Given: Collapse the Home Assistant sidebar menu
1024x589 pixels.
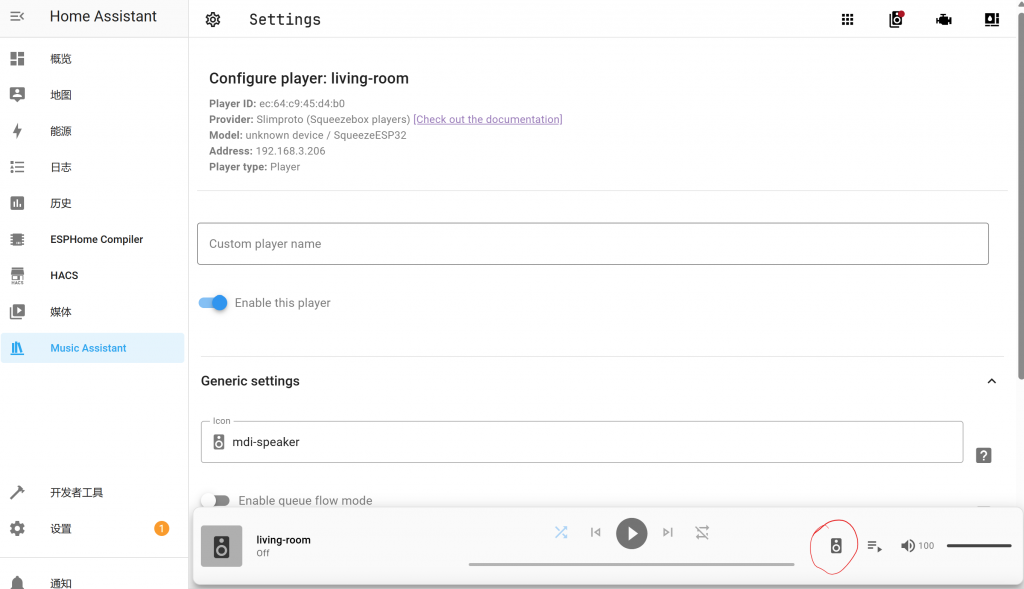Looking at the screenshot, I should (17, 16).
